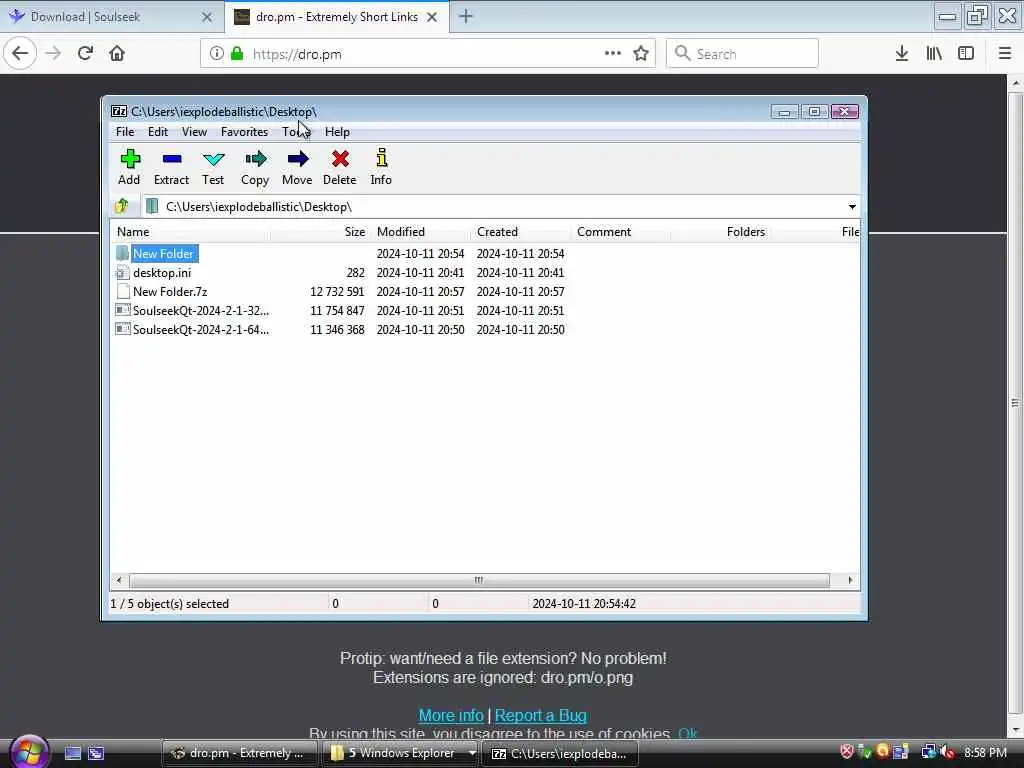Click the 7z icon in title bar
1024x768 pixels.
pyautogui.click(x=119, y=112)
